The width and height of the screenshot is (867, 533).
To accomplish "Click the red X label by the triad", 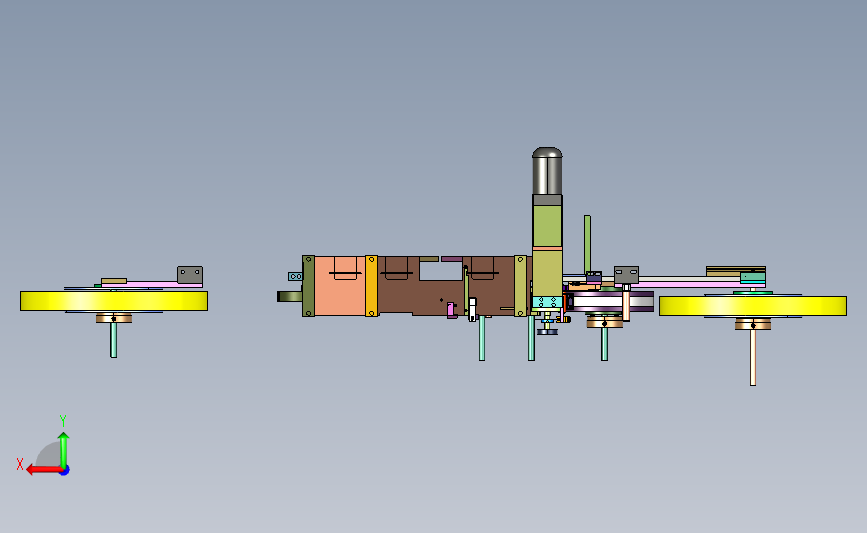I will click(20, 464).
